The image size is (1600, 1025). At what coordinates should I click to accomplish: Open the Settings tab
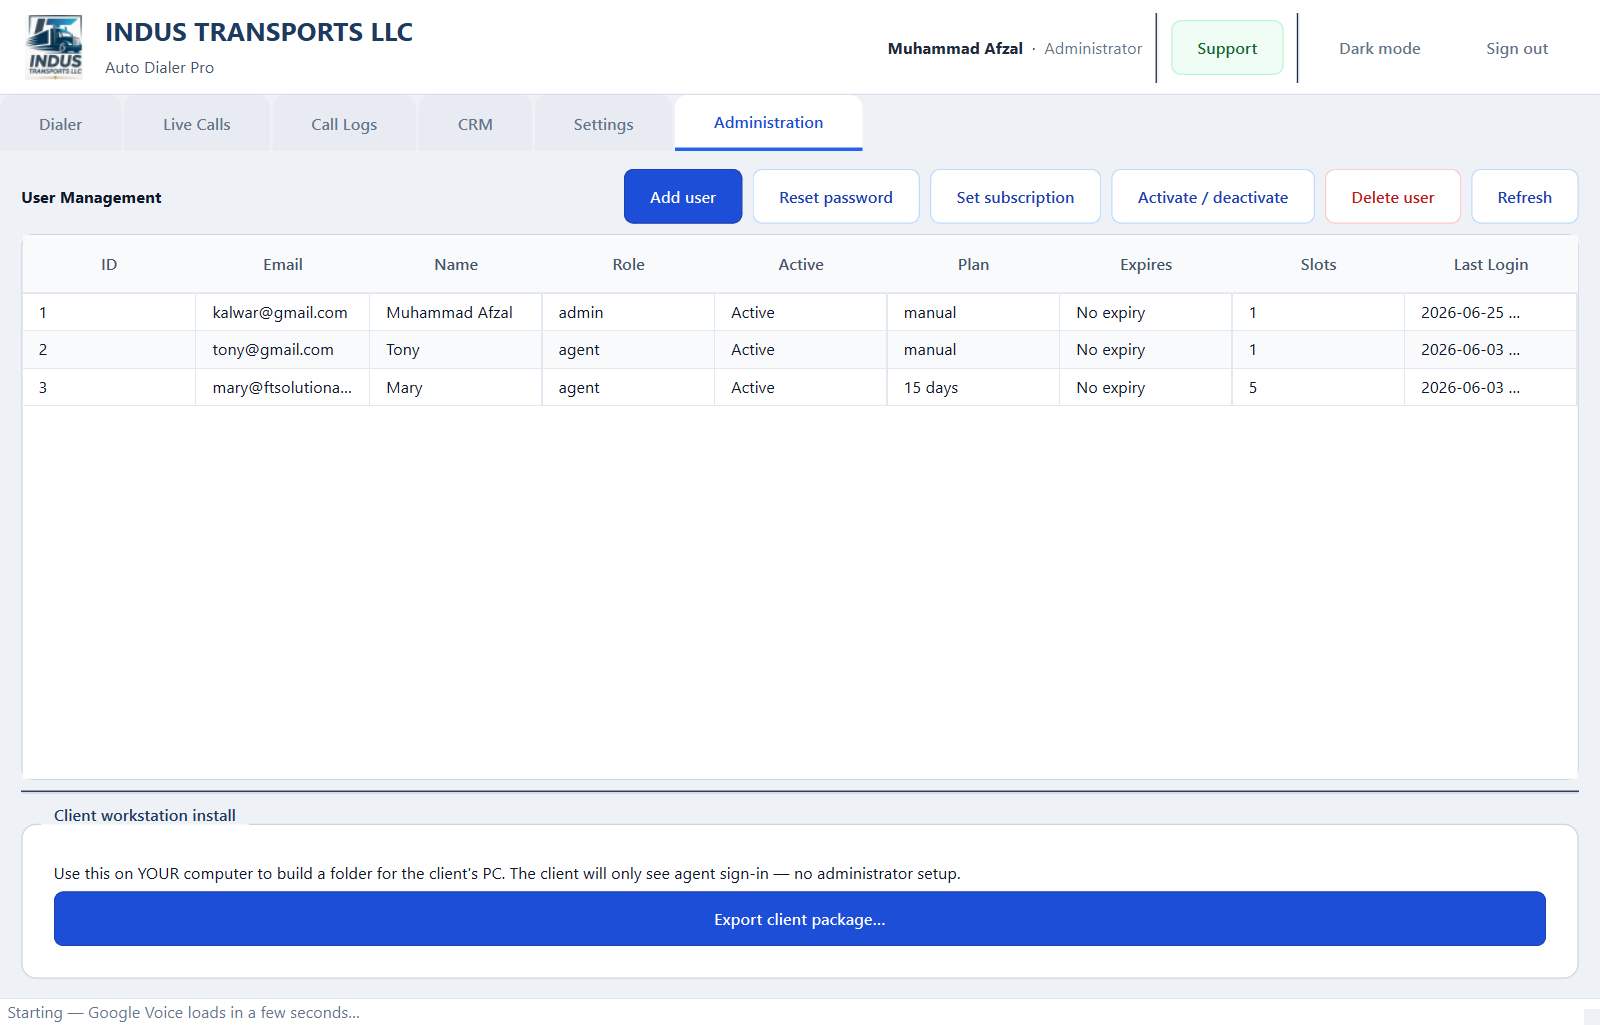click(603, 124)
